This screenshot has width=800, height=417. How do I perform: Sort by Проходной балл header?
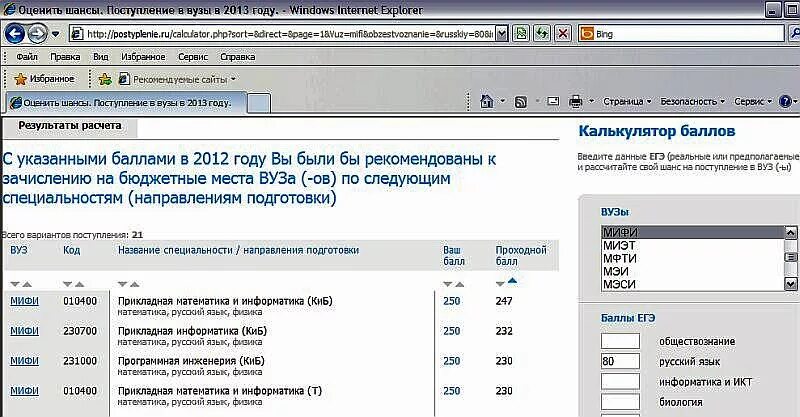(x=520, y=256)
